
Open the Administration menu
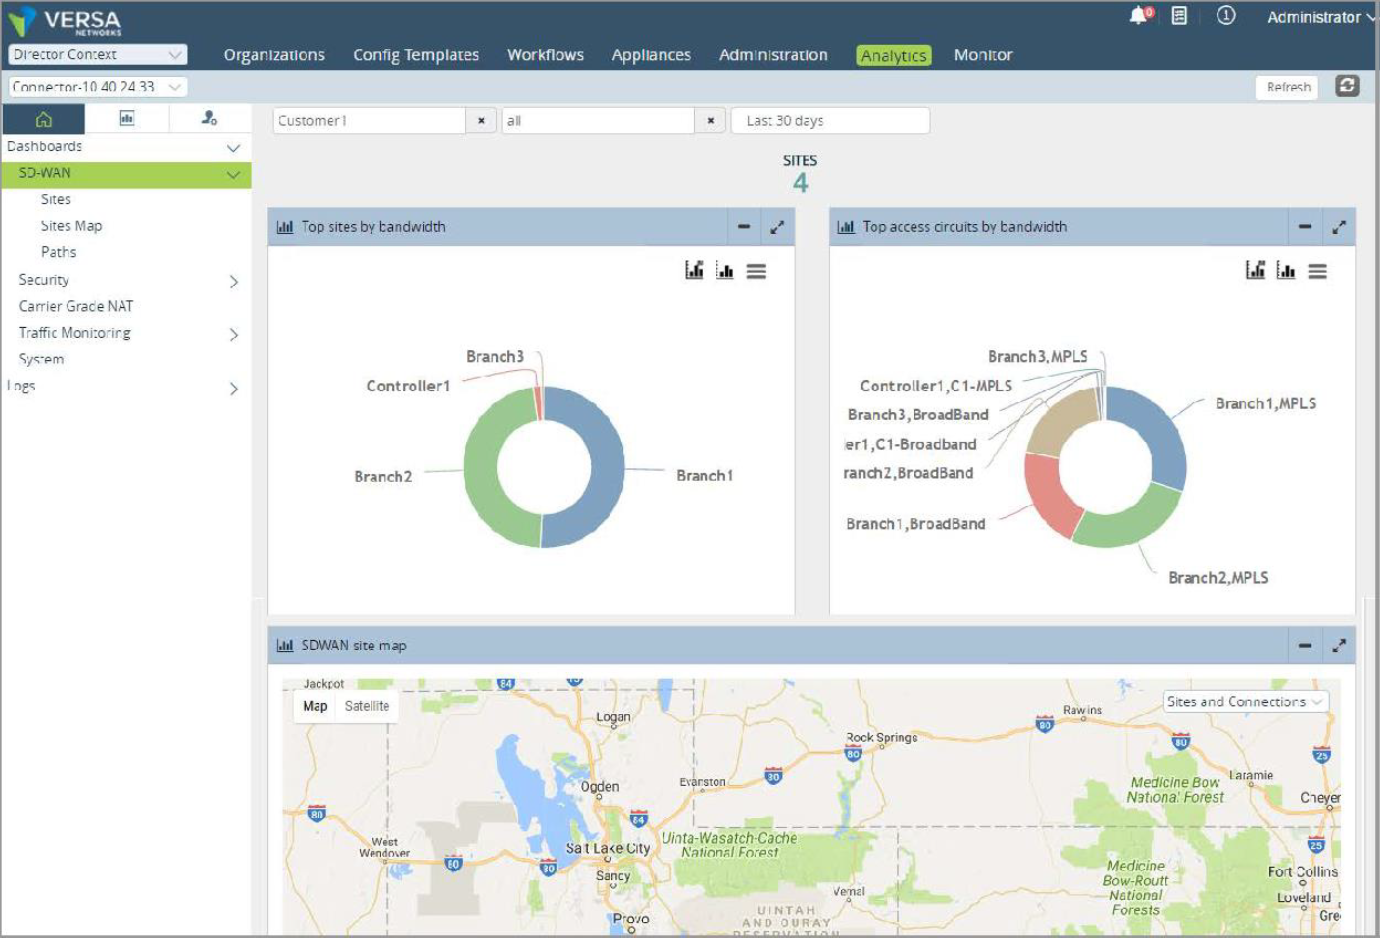pyautogui.click(x=773, y=55)
